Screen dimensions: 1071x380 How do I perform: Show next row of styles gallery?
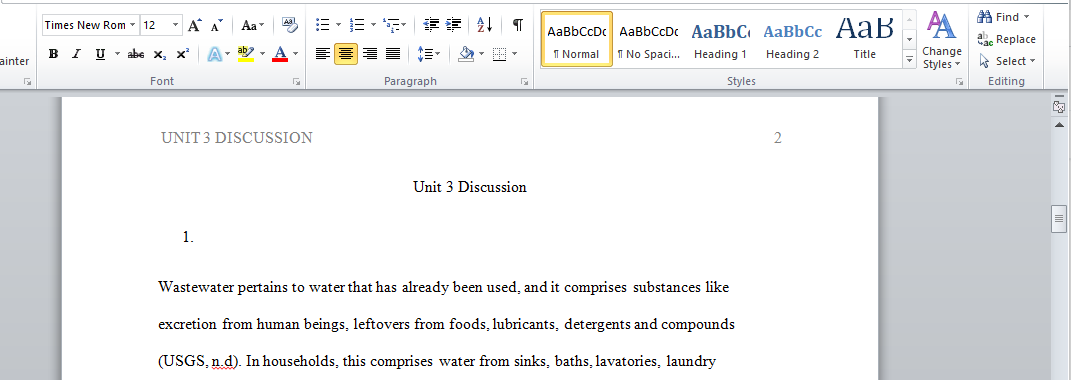pyautogui.click(x=909, y=40)
